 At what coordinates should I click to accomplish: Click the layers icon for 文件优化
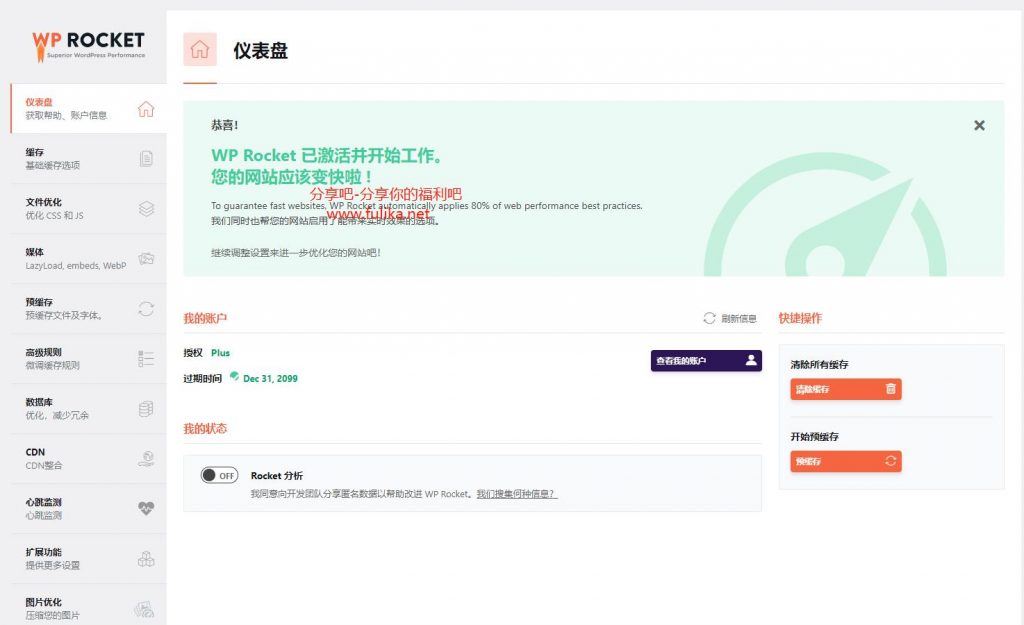point(146,208)
